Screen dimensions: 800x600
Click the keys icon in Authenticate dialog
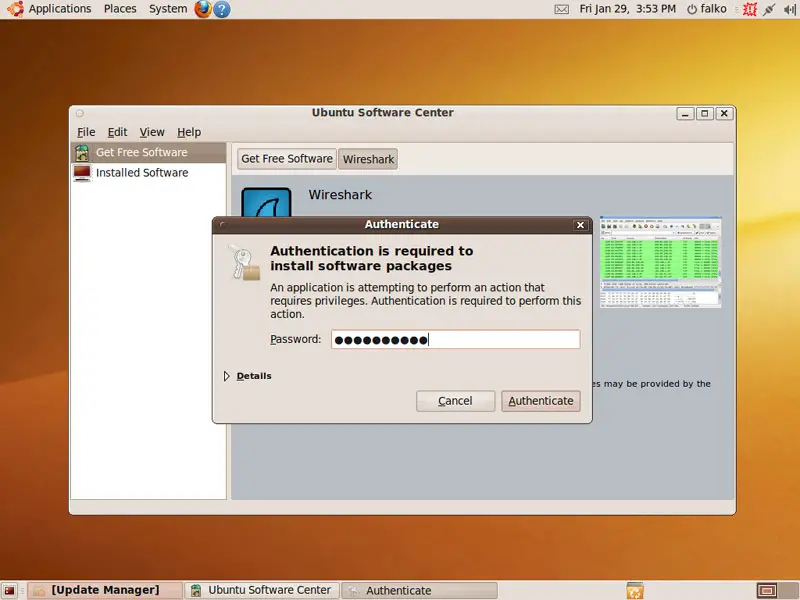[243, 262]
